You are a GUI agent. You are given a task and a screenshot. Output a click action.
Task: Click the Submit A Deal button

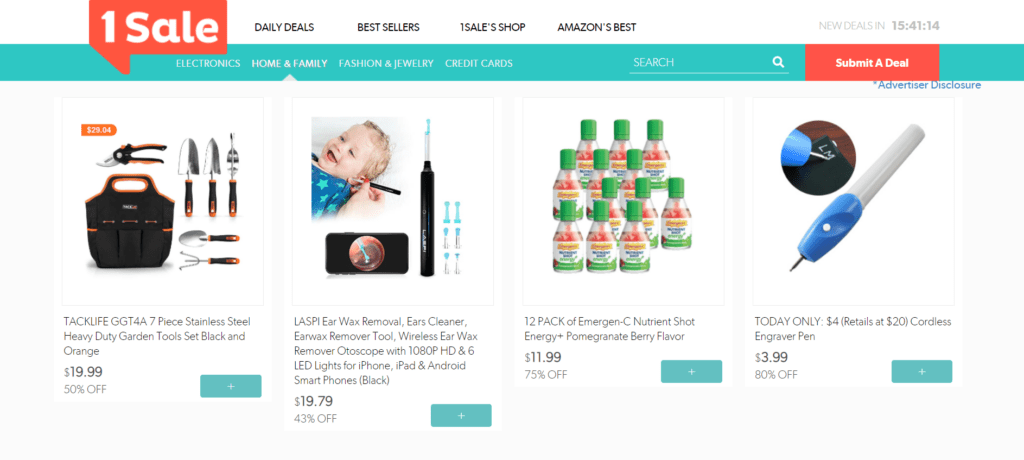(872, 63)
